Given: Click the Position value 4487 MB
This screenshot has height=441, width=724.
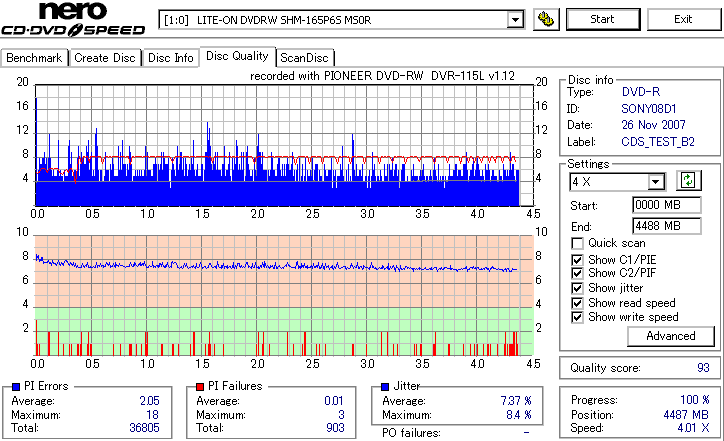Looking at the screenshot, I should [686, 415].
